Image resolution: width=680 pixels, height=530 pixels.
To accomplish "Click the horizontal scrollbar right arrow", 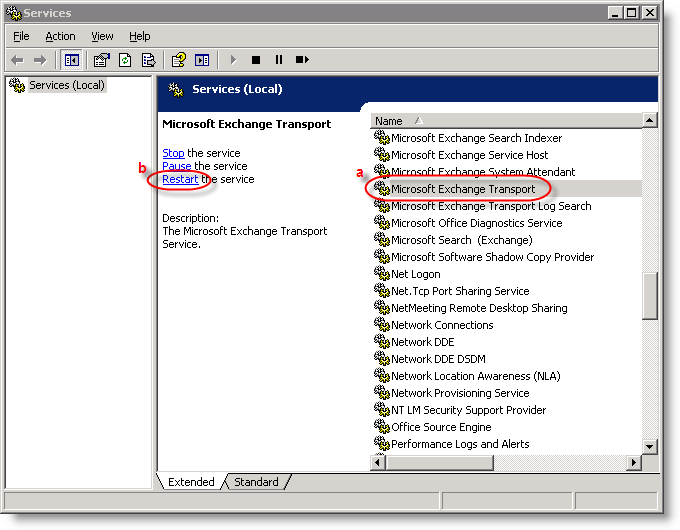I will 634,462.
